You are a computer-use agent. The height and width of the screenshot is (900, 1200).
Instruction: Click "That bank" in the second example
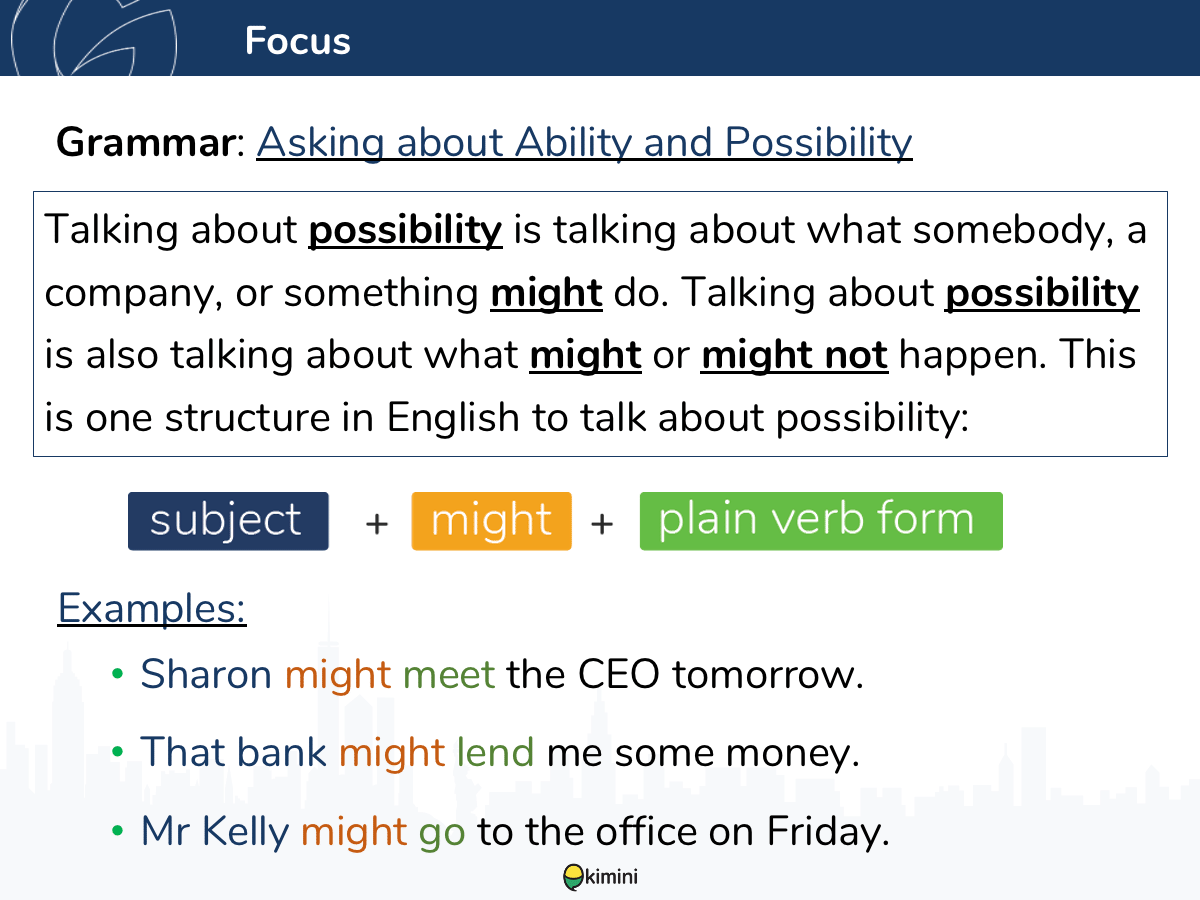click(234, 752)
